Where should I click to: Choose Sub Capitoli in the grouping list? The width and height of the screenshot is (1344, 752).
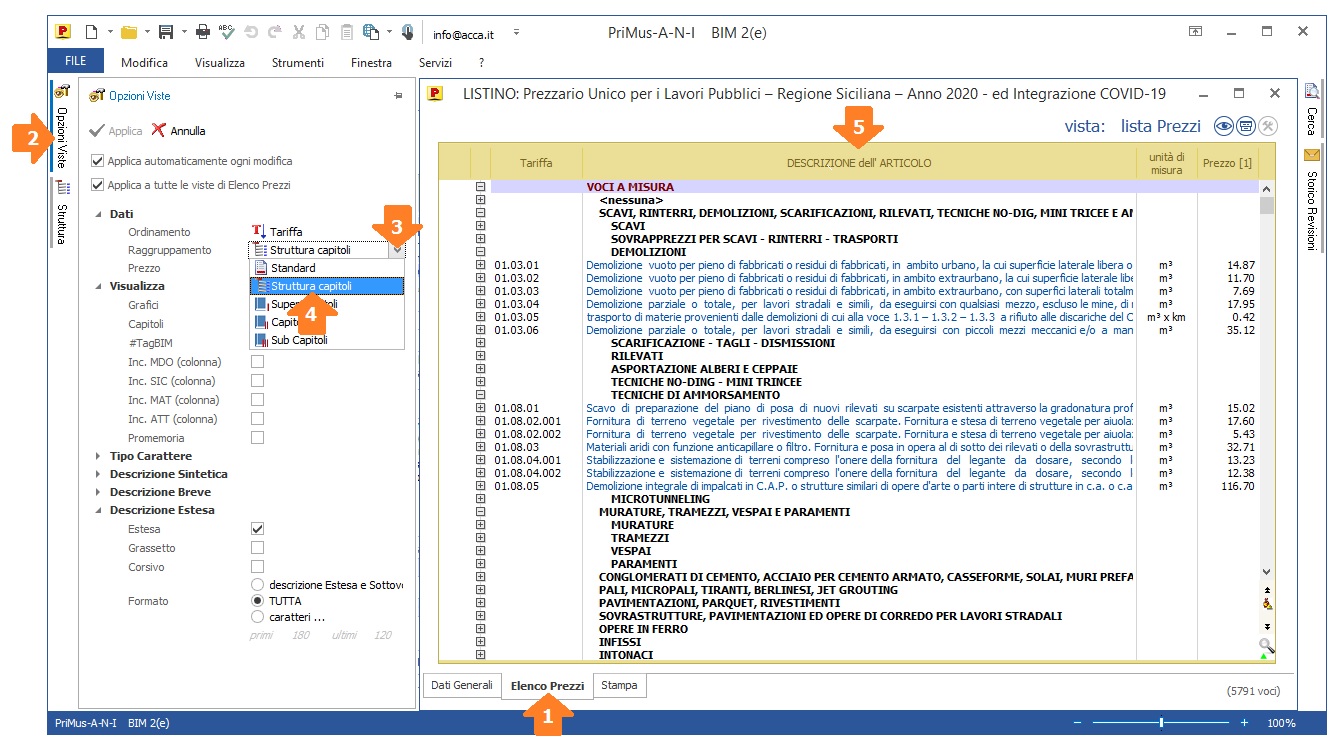(x=326, y=340)
